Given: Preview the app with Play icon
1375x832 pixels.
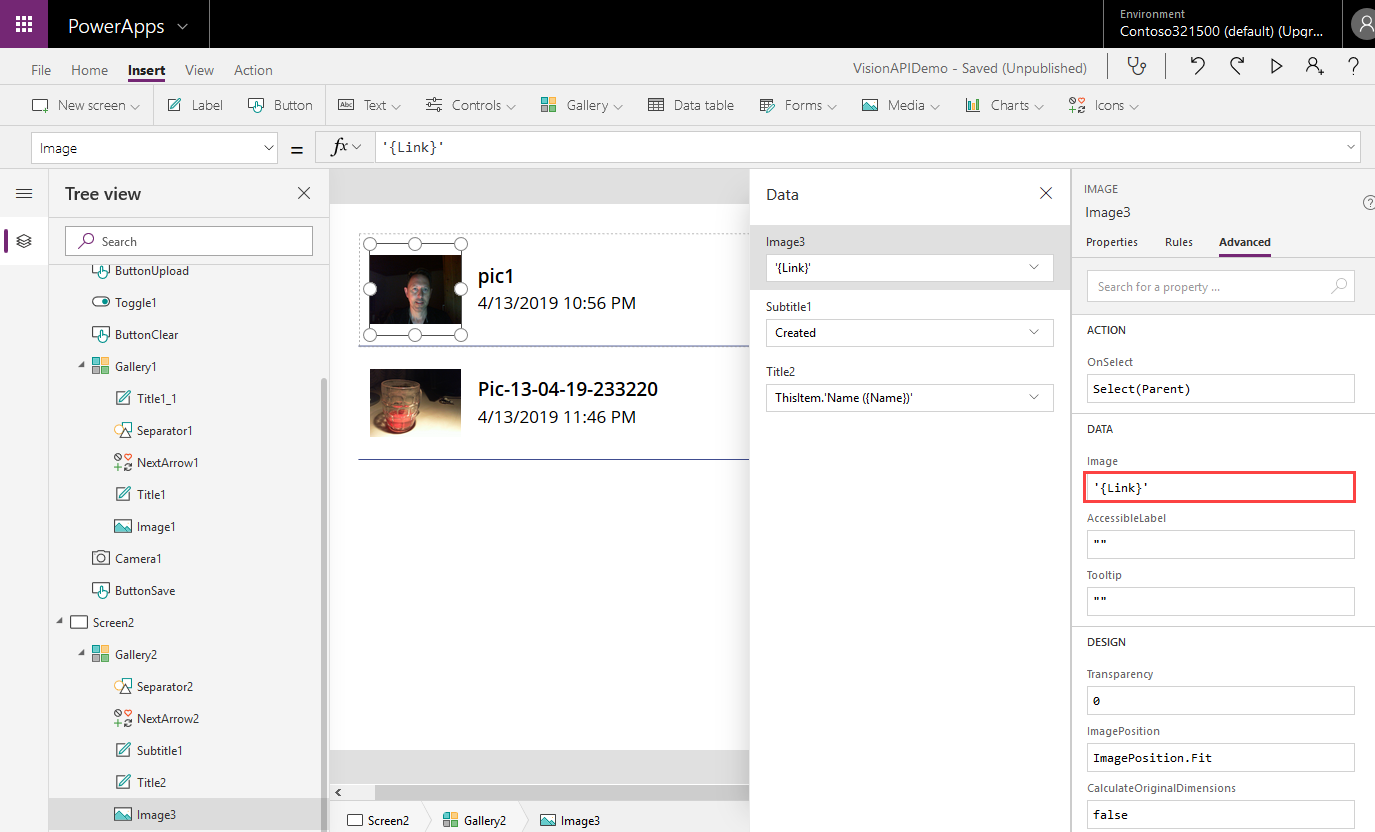Looking at the screenshot, I should coord(1276,67).
